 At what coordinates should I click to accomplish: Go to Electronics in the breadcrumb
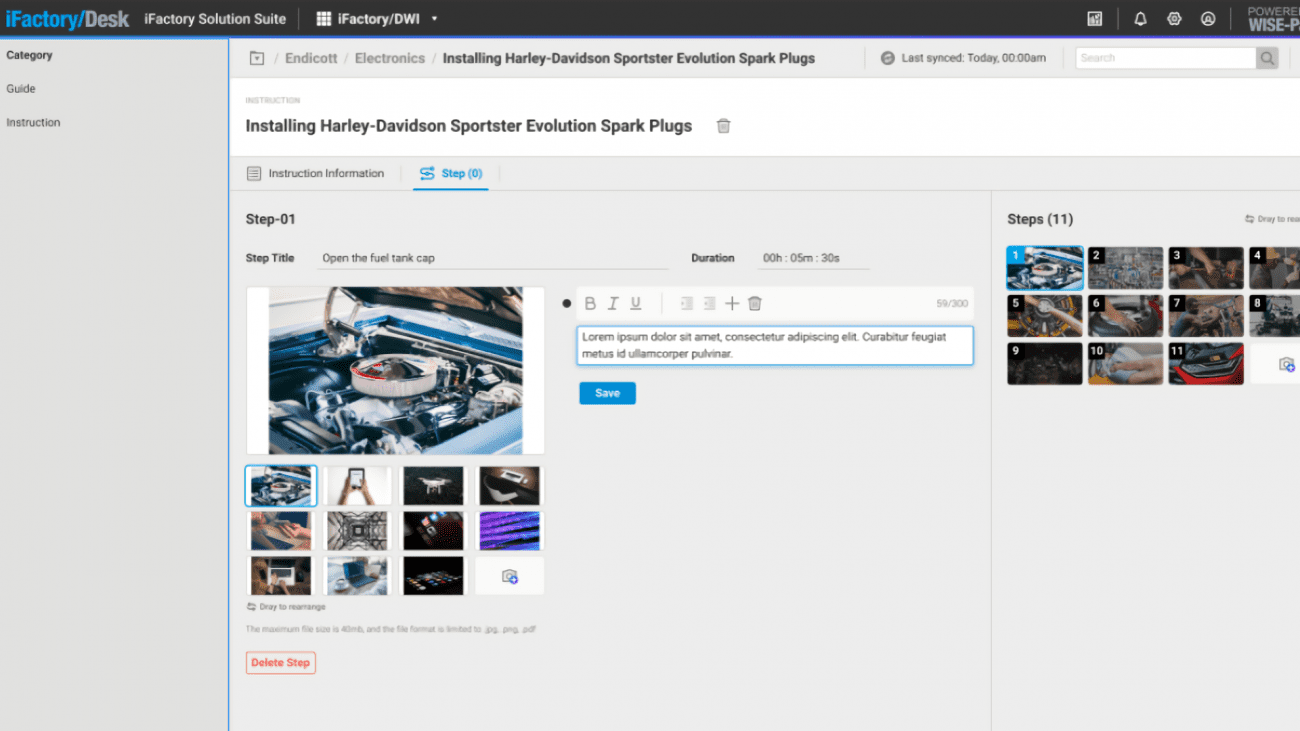click(390, 58)
